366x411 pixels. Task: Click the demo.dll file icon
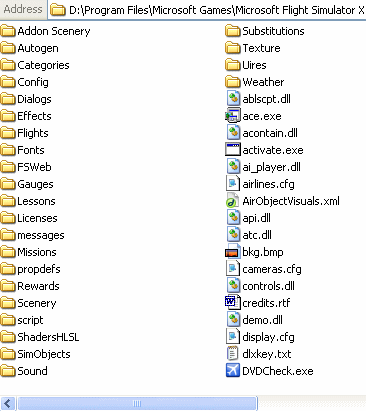tap(233, 320)
